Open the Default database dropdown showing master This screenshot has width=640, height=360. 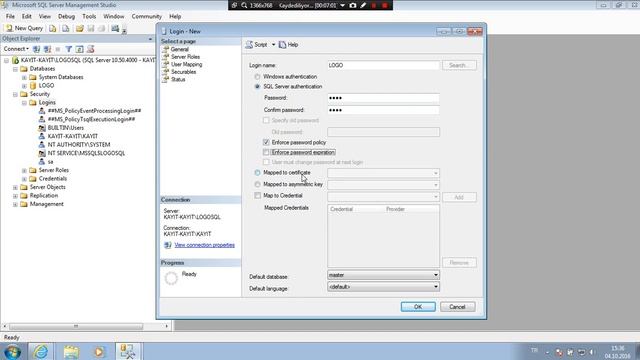pos(383,275)
